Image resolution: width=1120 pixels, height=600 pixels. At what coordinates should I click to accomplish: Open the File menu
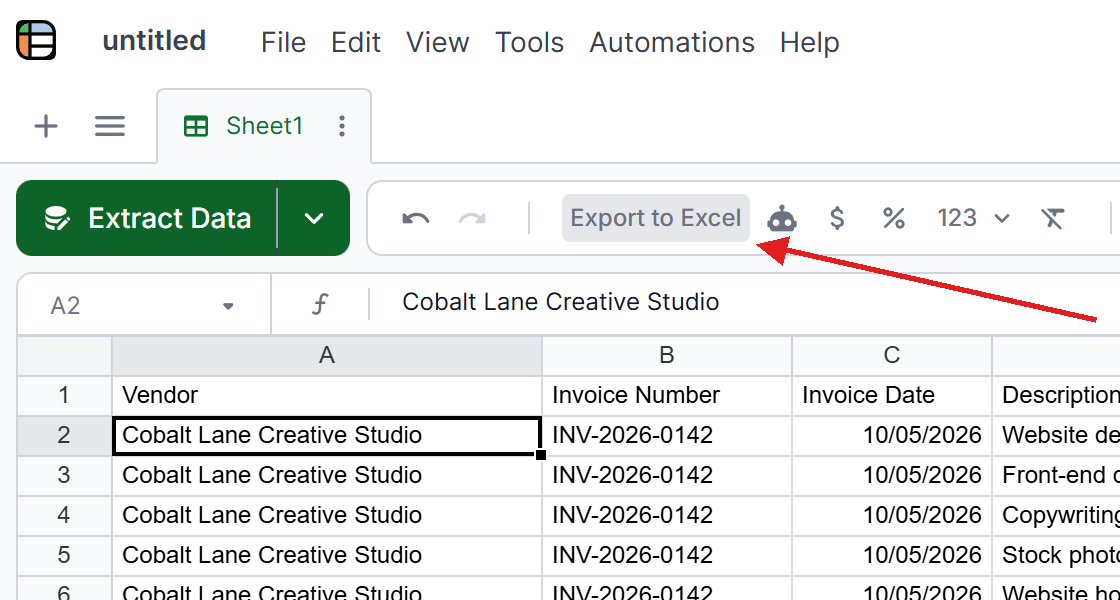pyautogui.click(x=284, y=42)
